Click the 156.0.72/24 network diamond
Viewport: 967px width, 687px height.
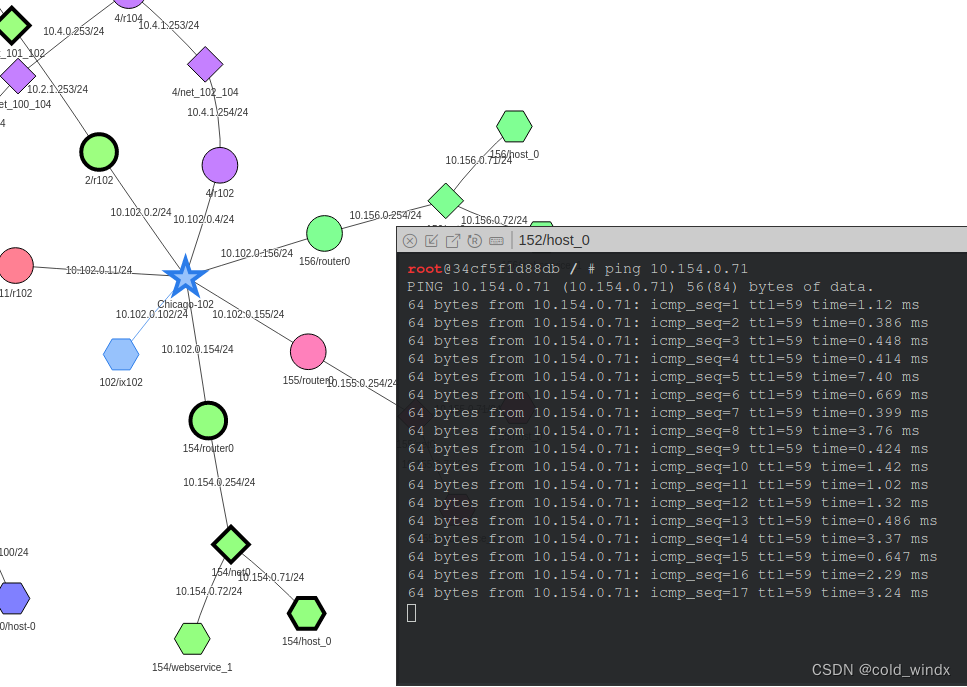pos(445,200)
